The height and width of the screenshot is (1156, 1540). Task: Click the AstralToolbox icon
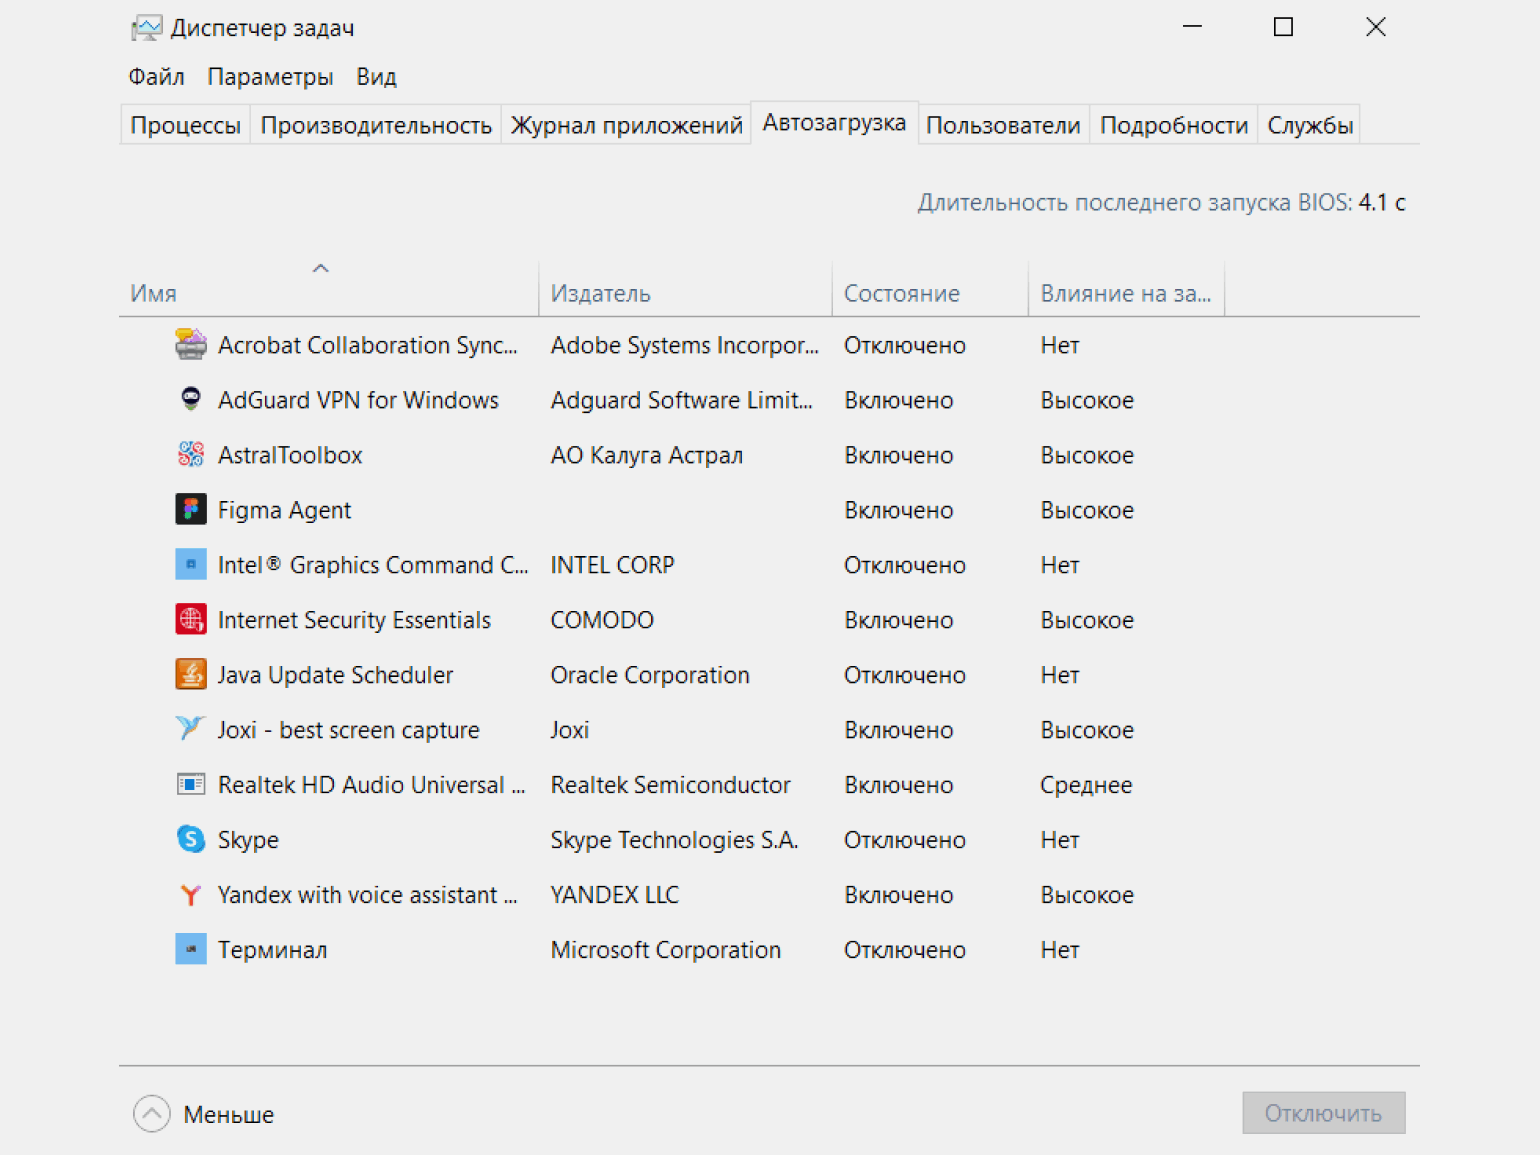pos(190,455)
